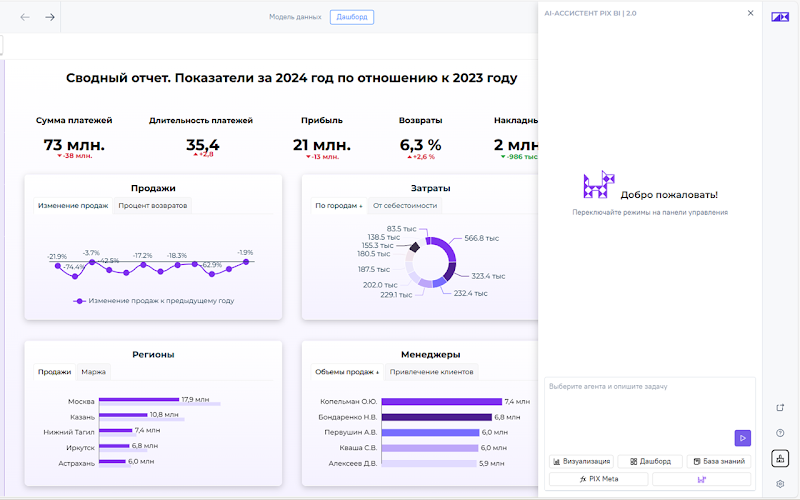Open the Маржа tab in Регионы
The image size is (800, 500).
point(93,372)
